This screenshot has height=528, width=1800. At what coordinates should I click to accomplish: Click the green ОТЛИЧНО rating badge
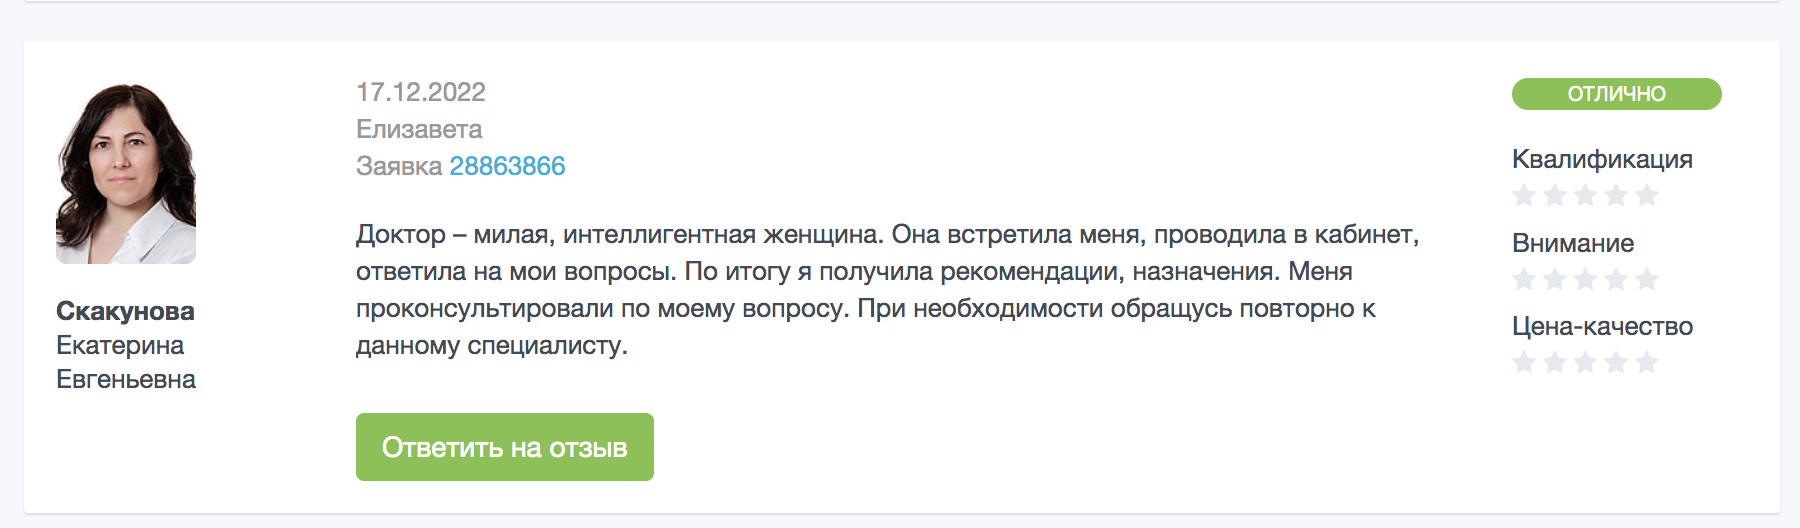coord(1616,94)
